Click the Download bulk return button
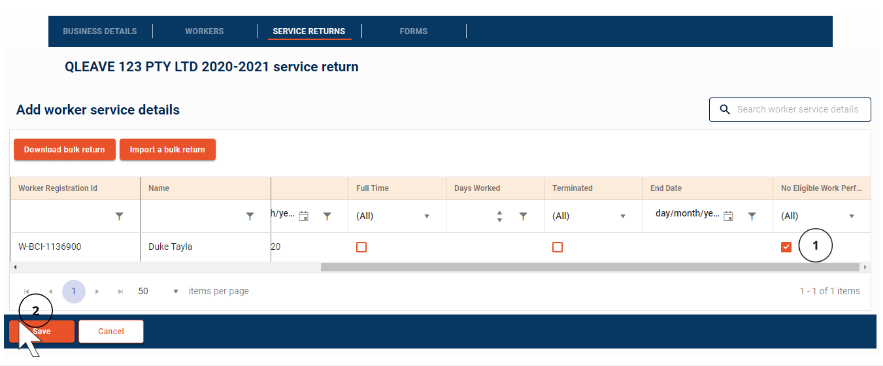This screenshot has height=366, width=883. tap(64, 150)
